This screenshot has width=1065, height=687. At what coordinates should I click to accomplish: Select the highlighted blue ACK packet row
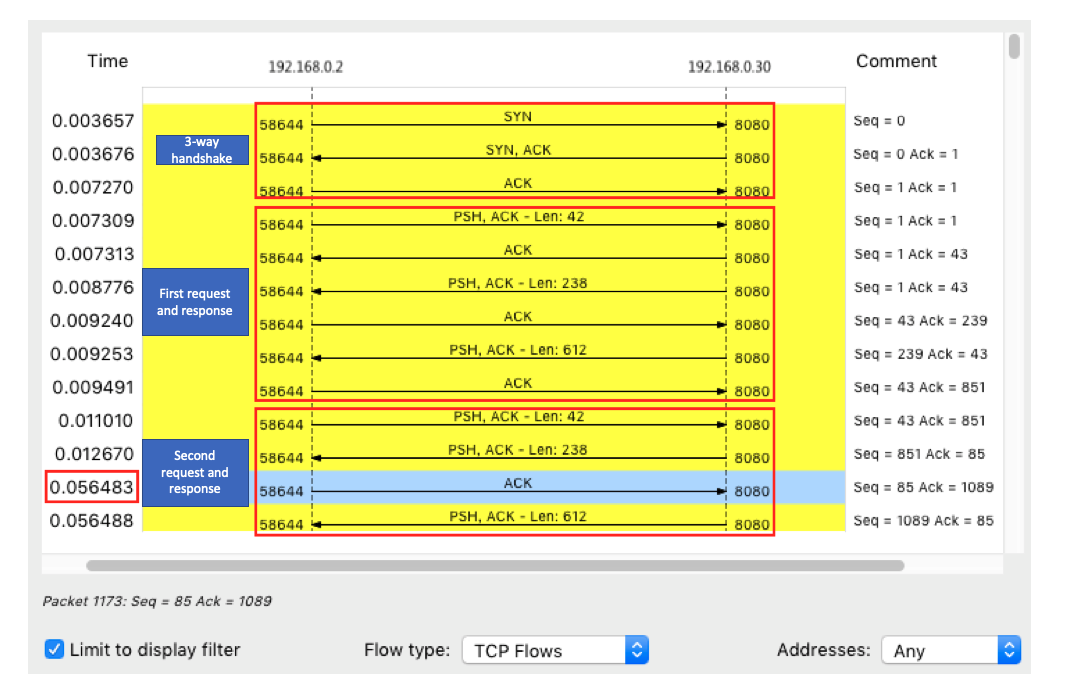(517, 488)
